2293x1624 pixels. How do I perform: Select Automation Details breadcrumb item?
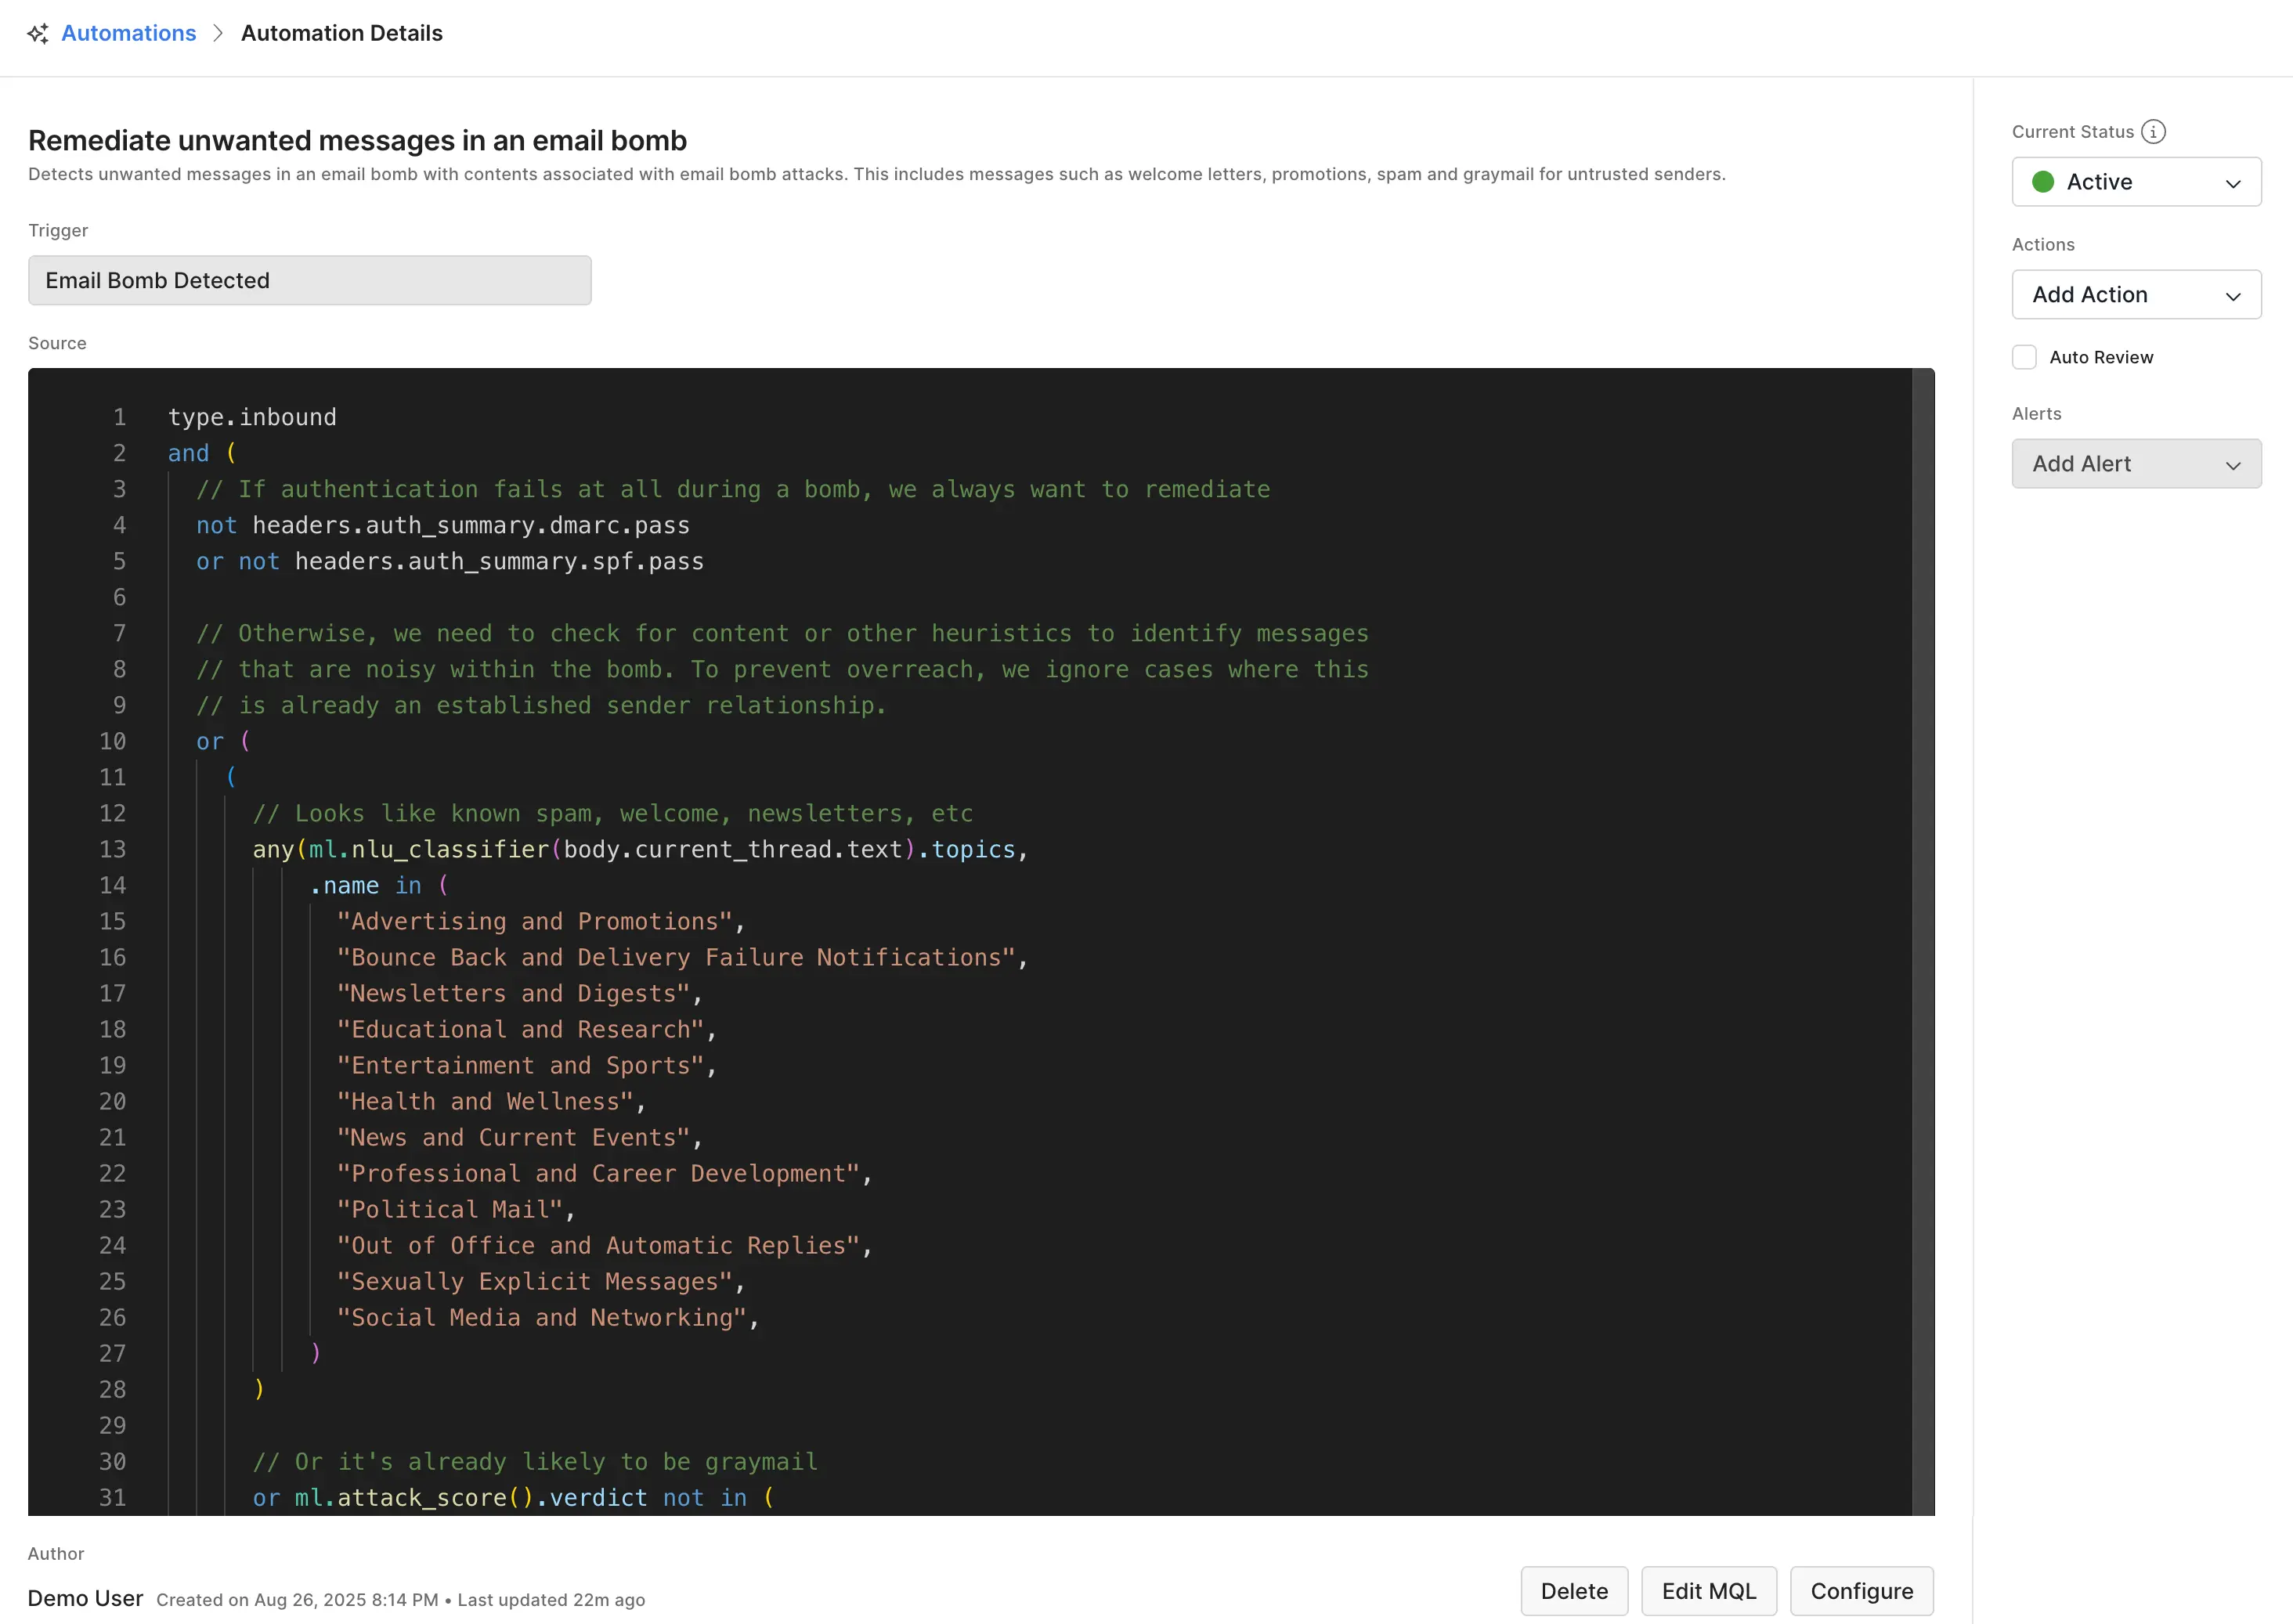(x=341, y=34)
